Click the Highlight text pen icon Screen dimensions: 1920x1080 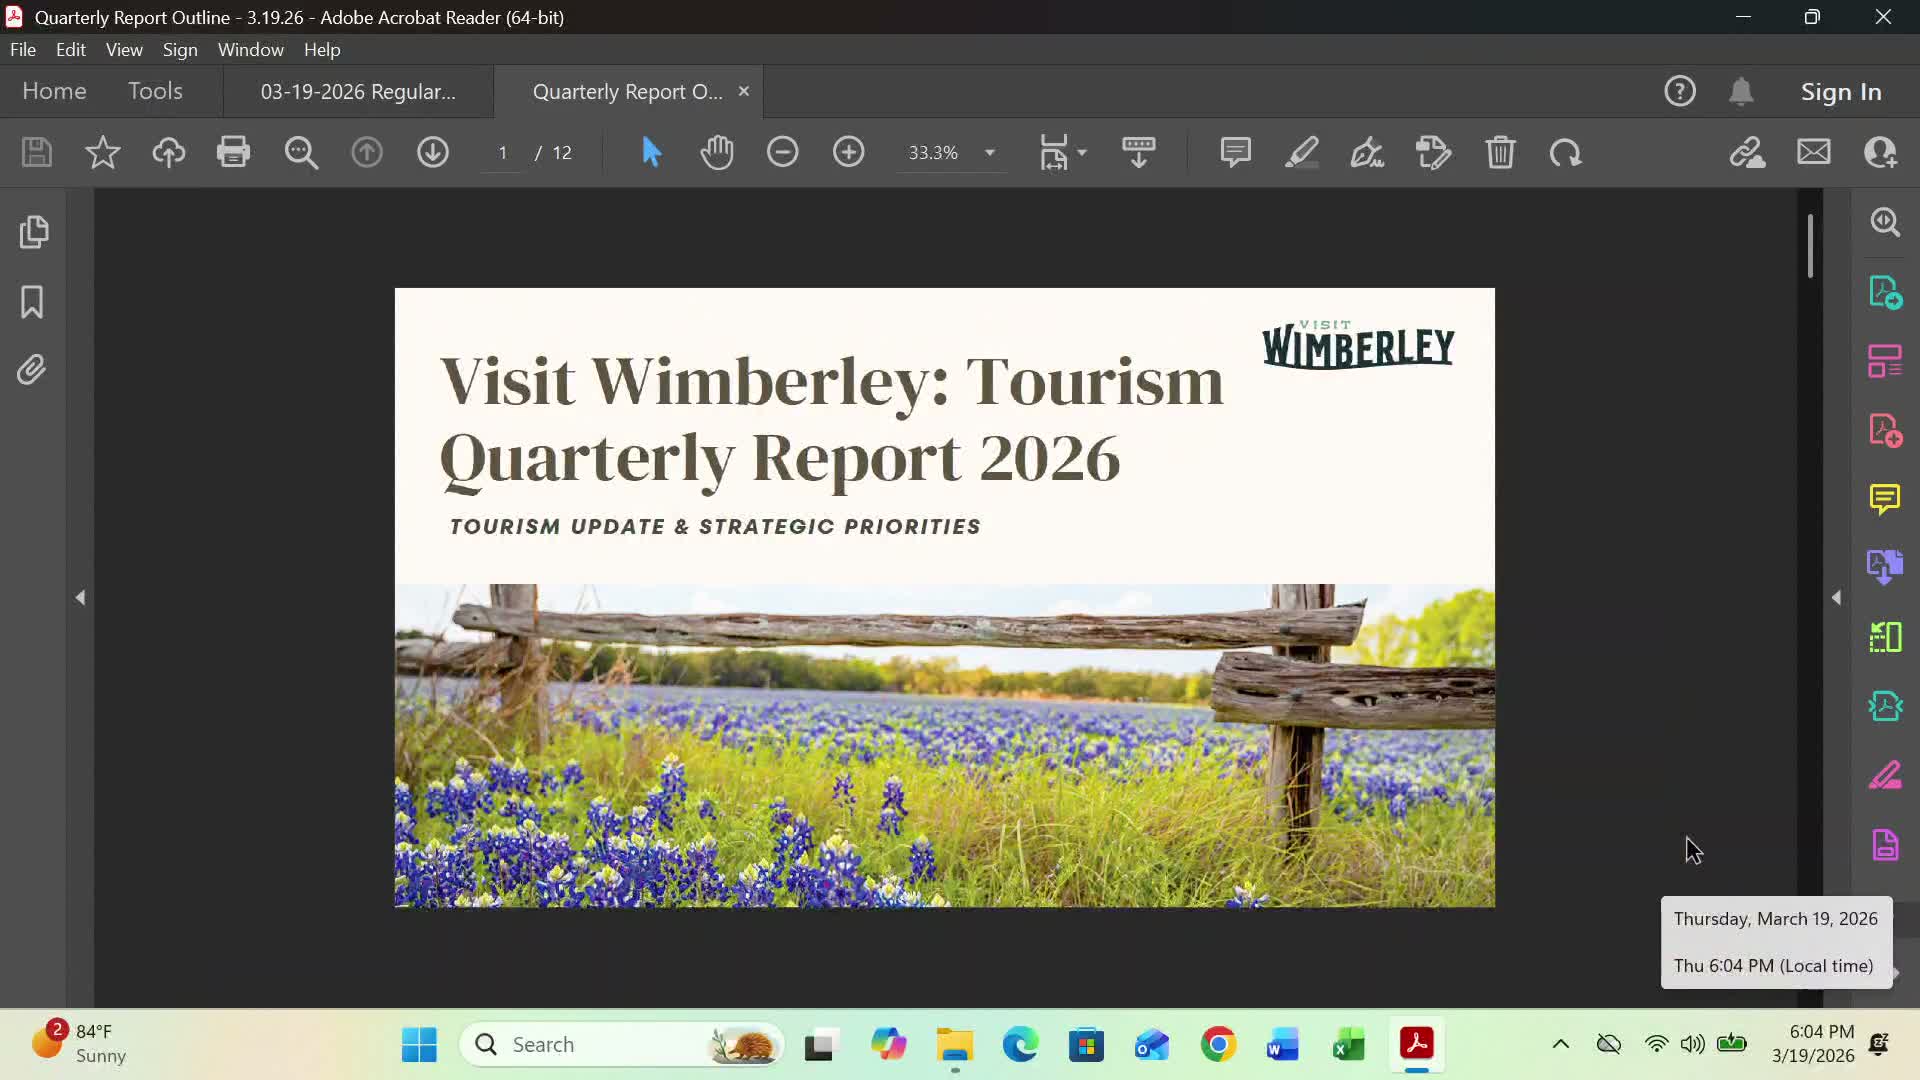[x=1301, y=152]
